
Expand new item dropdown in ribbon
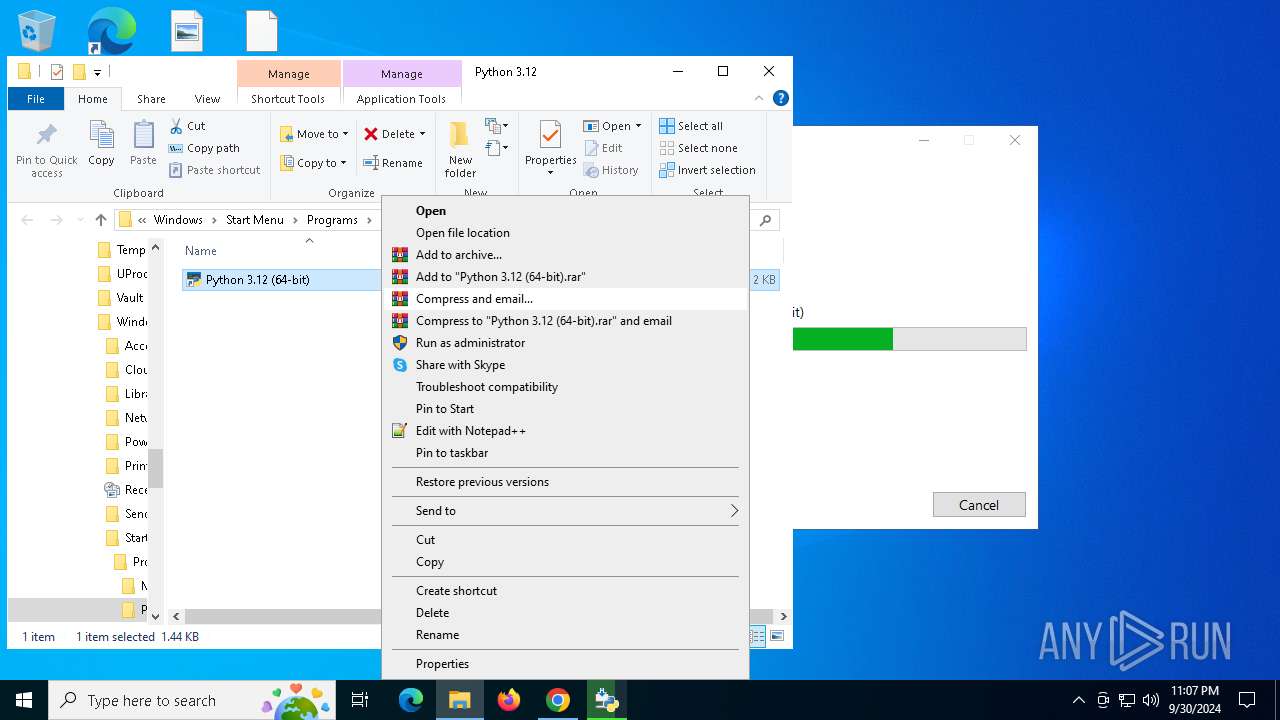pyautogui.click(x=497, y=126)
